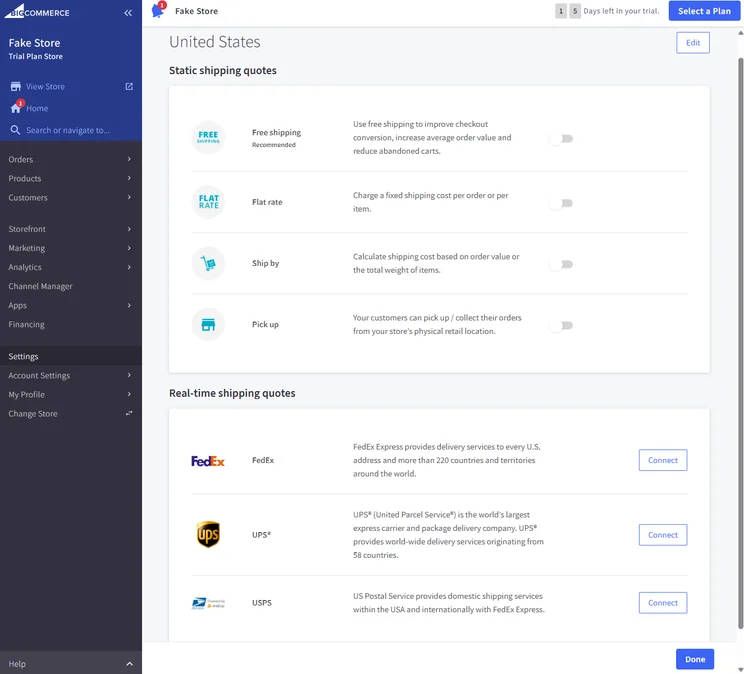The width and height of the screenshot is (744, 674).
Task: Click the vertical scrollbar thumb
Action: [740, 342]
